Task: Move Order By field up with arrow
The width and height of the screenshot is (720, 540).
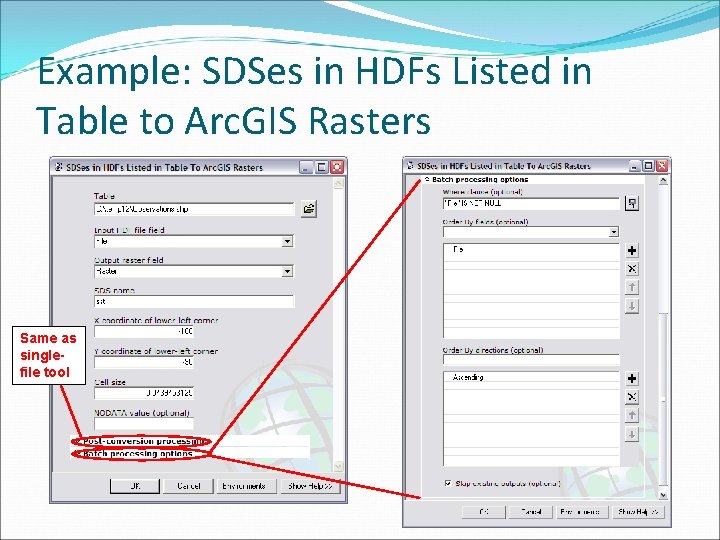Action: point(632,287)
